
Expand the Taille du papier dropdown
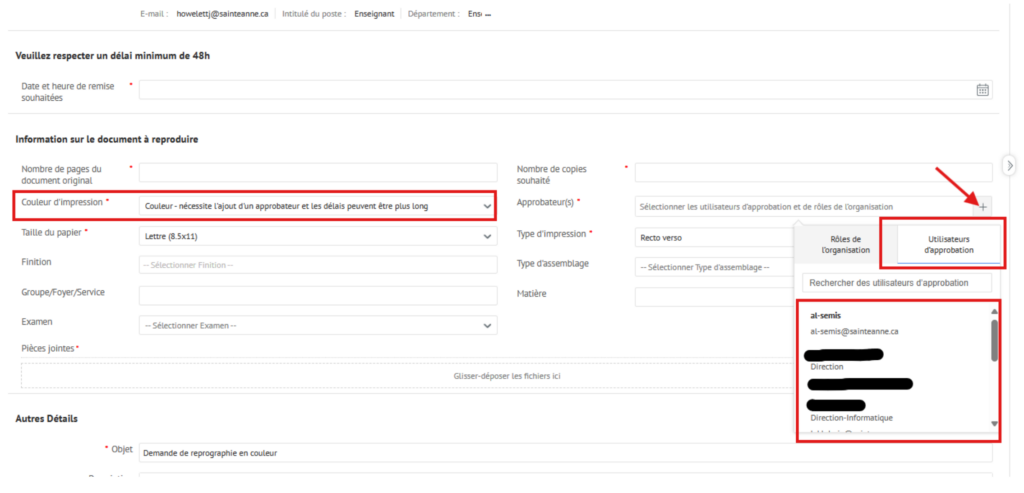(x=318, y=236)
